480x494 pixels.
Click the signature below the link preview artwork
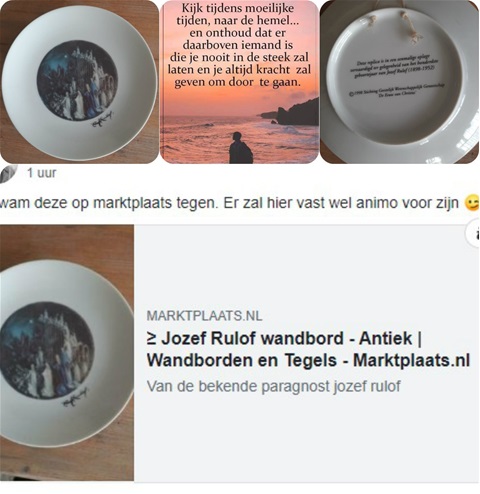tap(75, 396)
